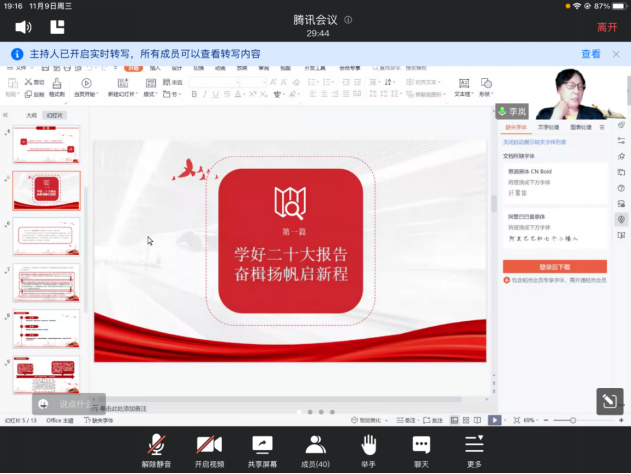Turn on camera with 开启视频
Screen dimensions: 631x474
[209, 445]
